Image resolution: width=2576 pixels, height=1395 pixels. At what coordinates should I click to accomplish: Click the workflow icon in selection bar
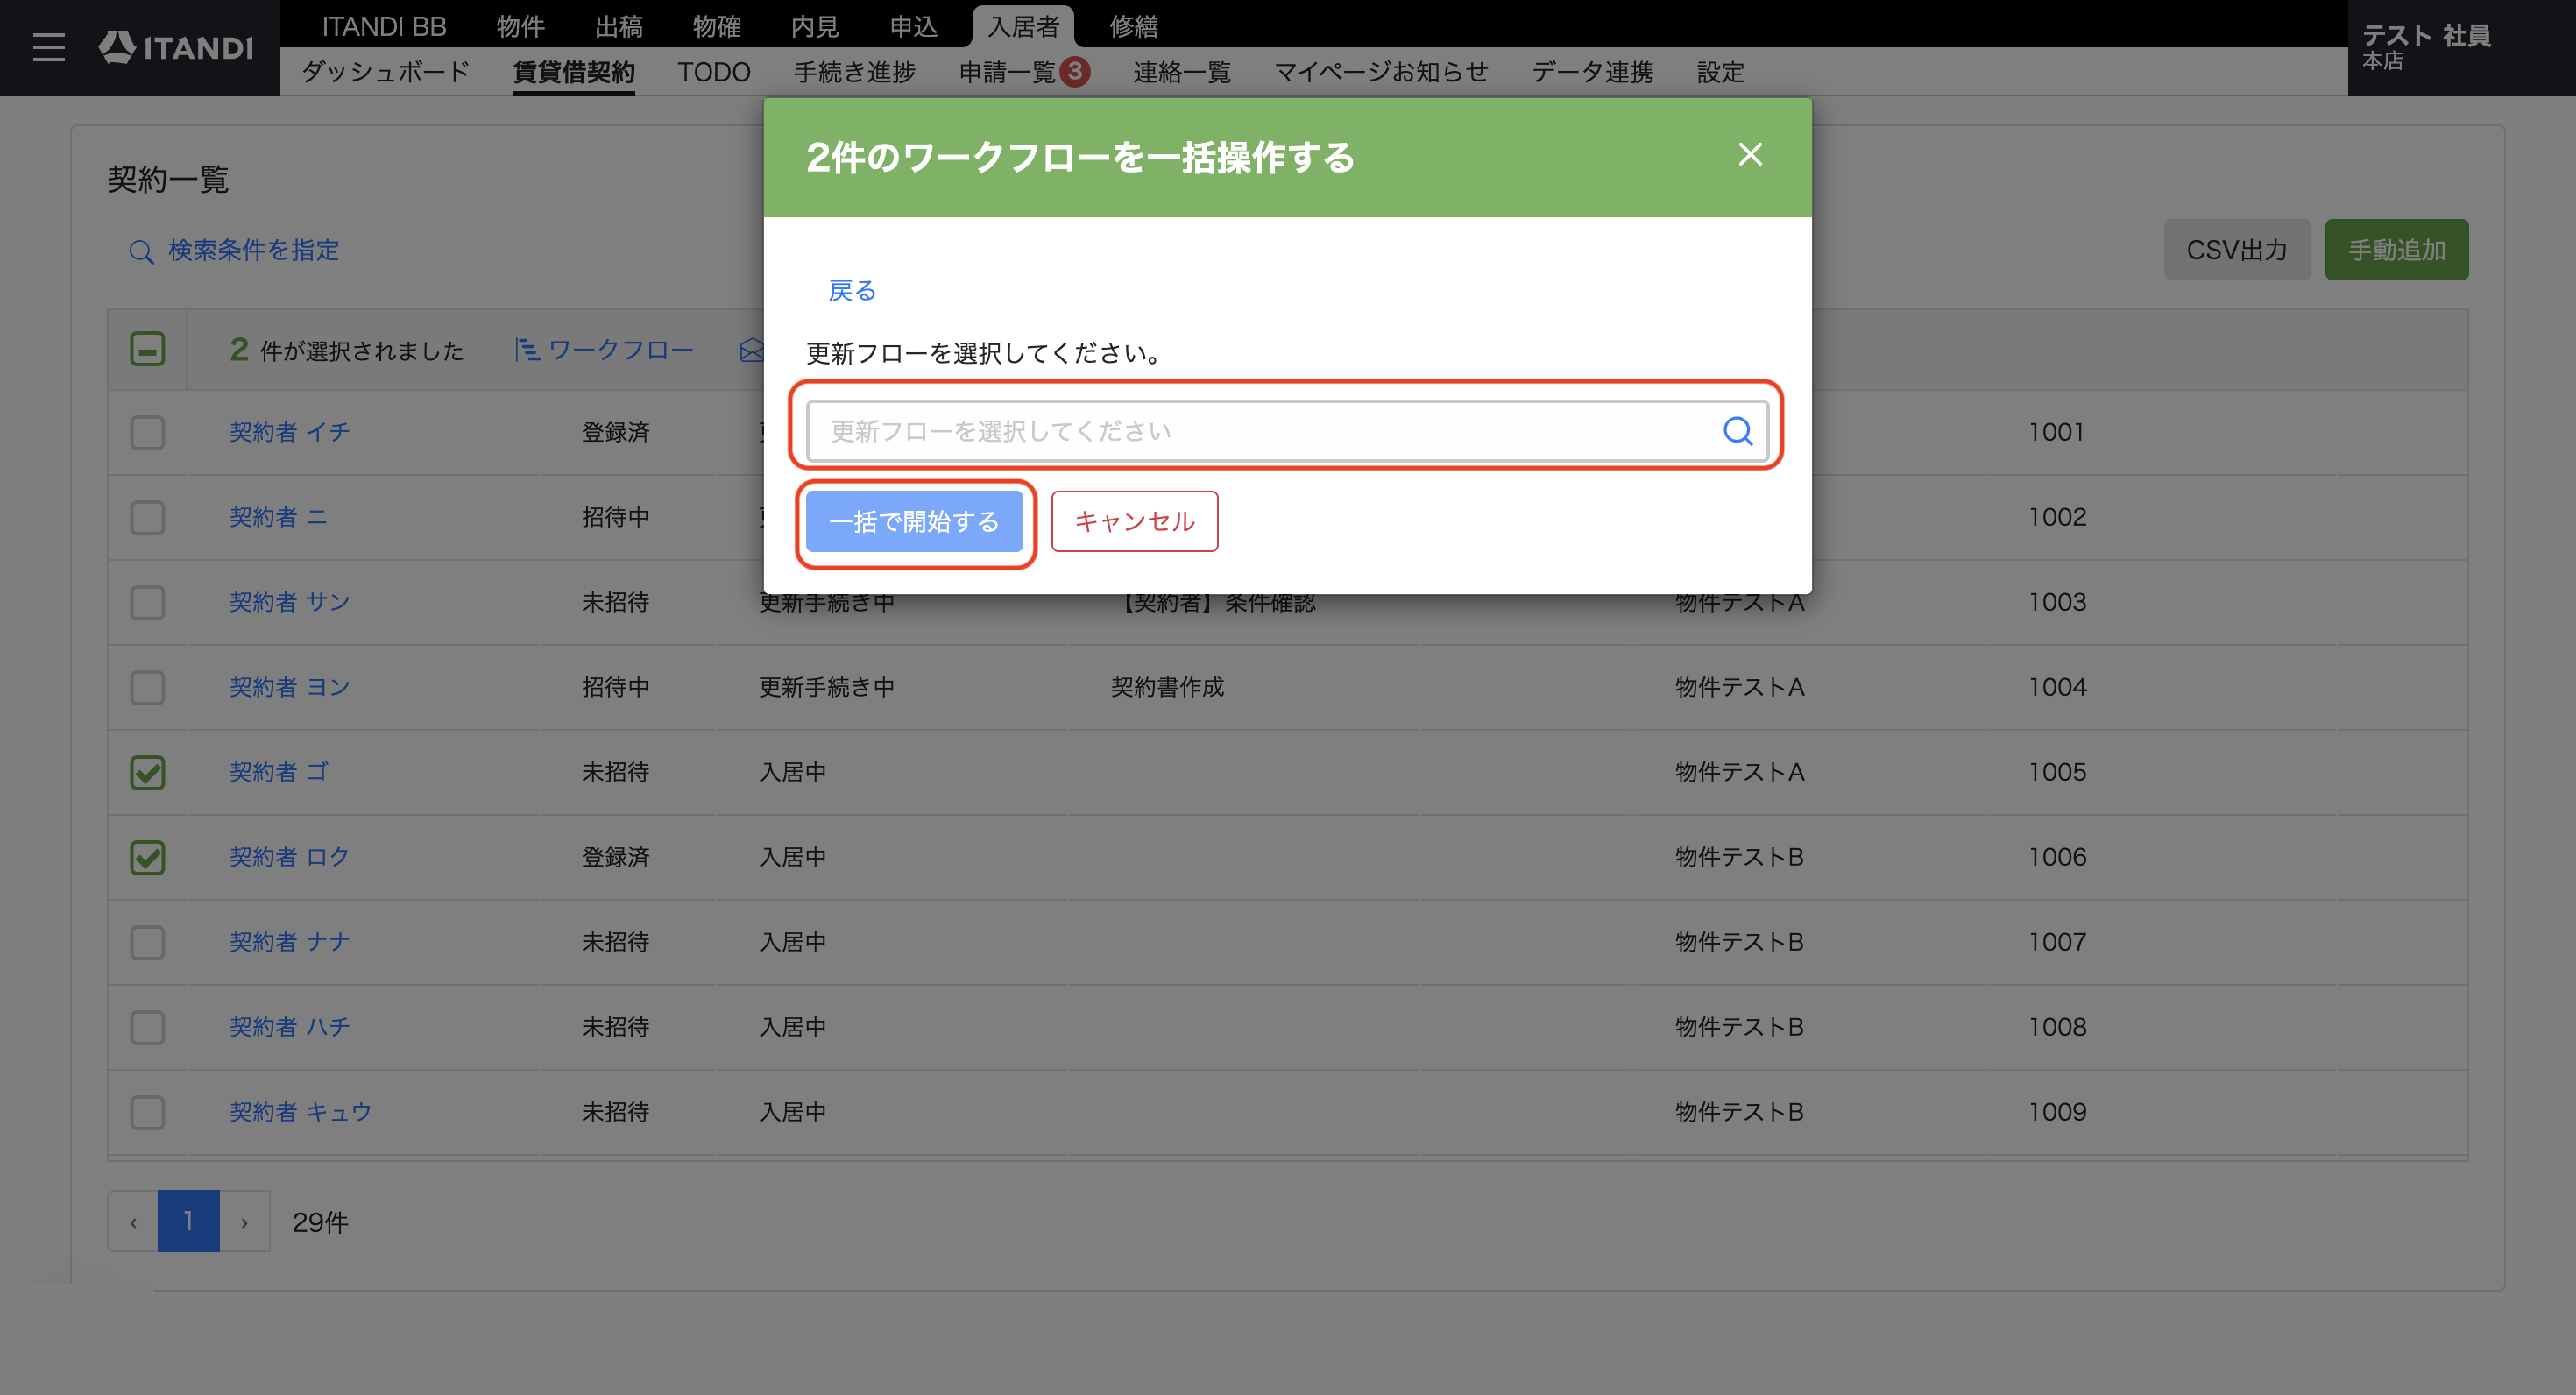pyautogui.click(x=527, y=350)
